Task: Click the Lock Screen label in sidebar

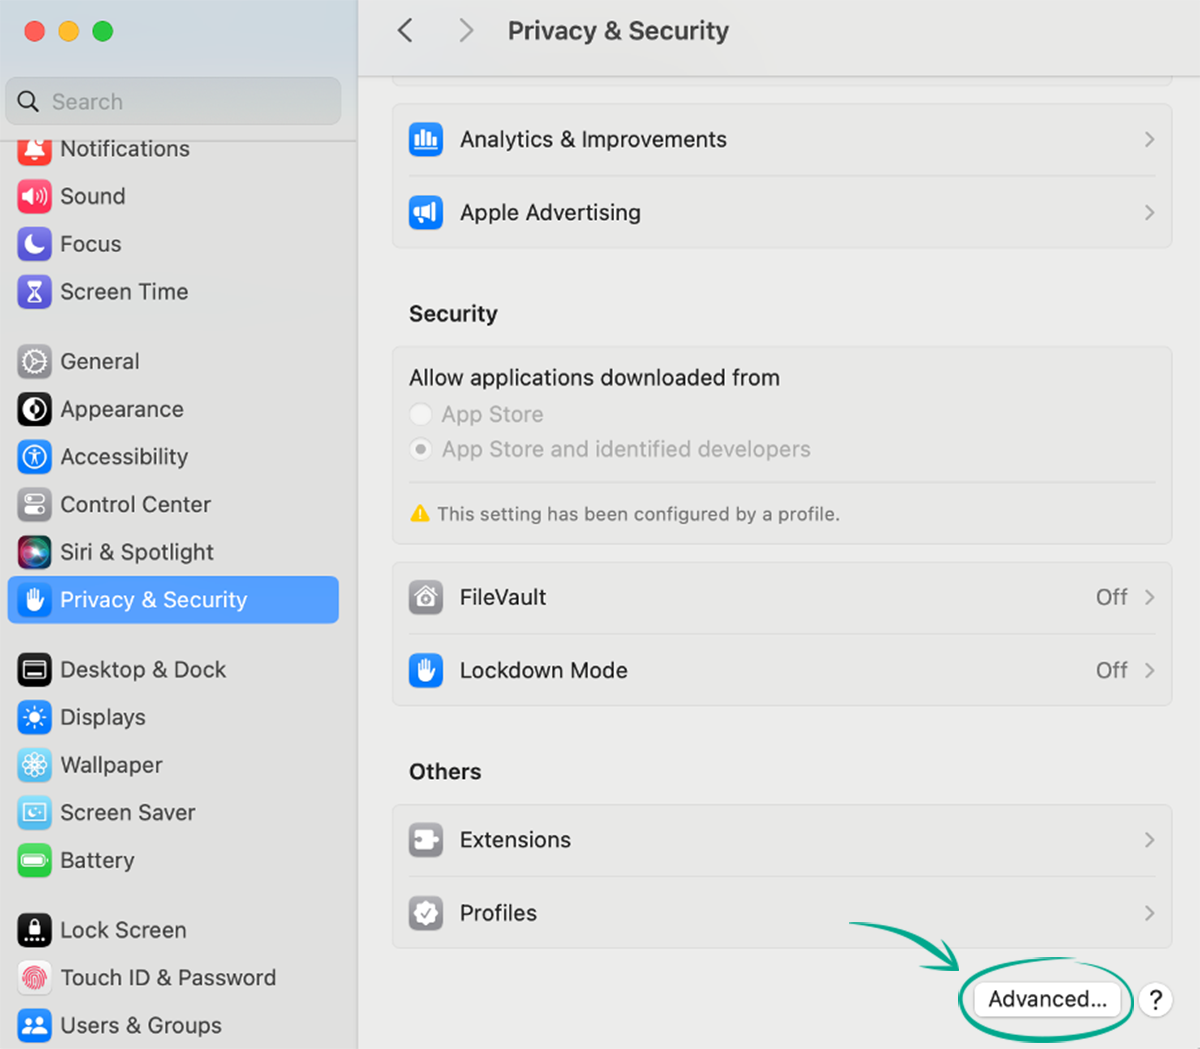Action: 123,930
